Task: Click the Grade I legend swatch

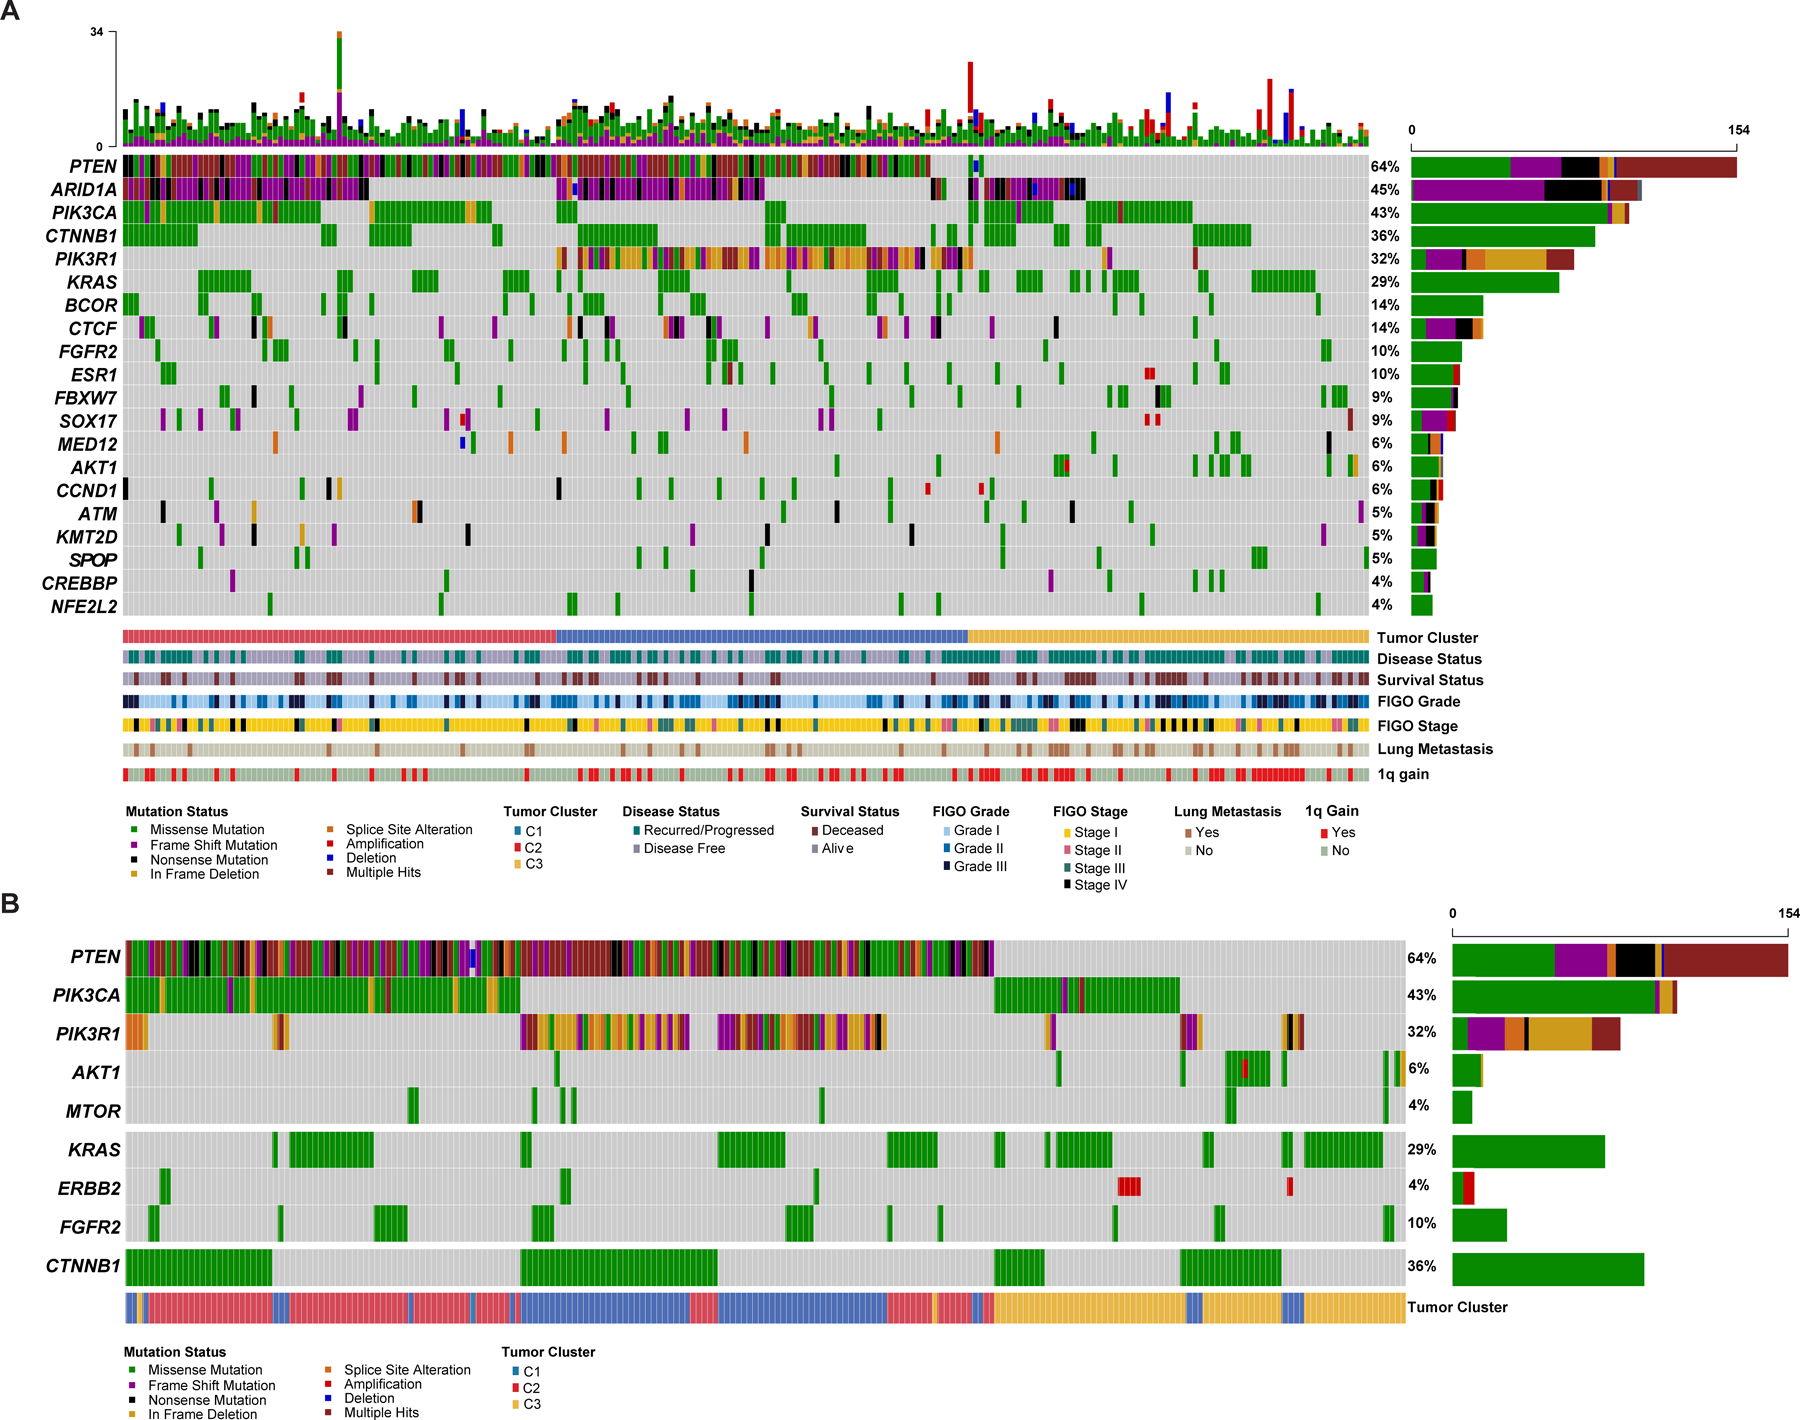Action: click(947, 831)
